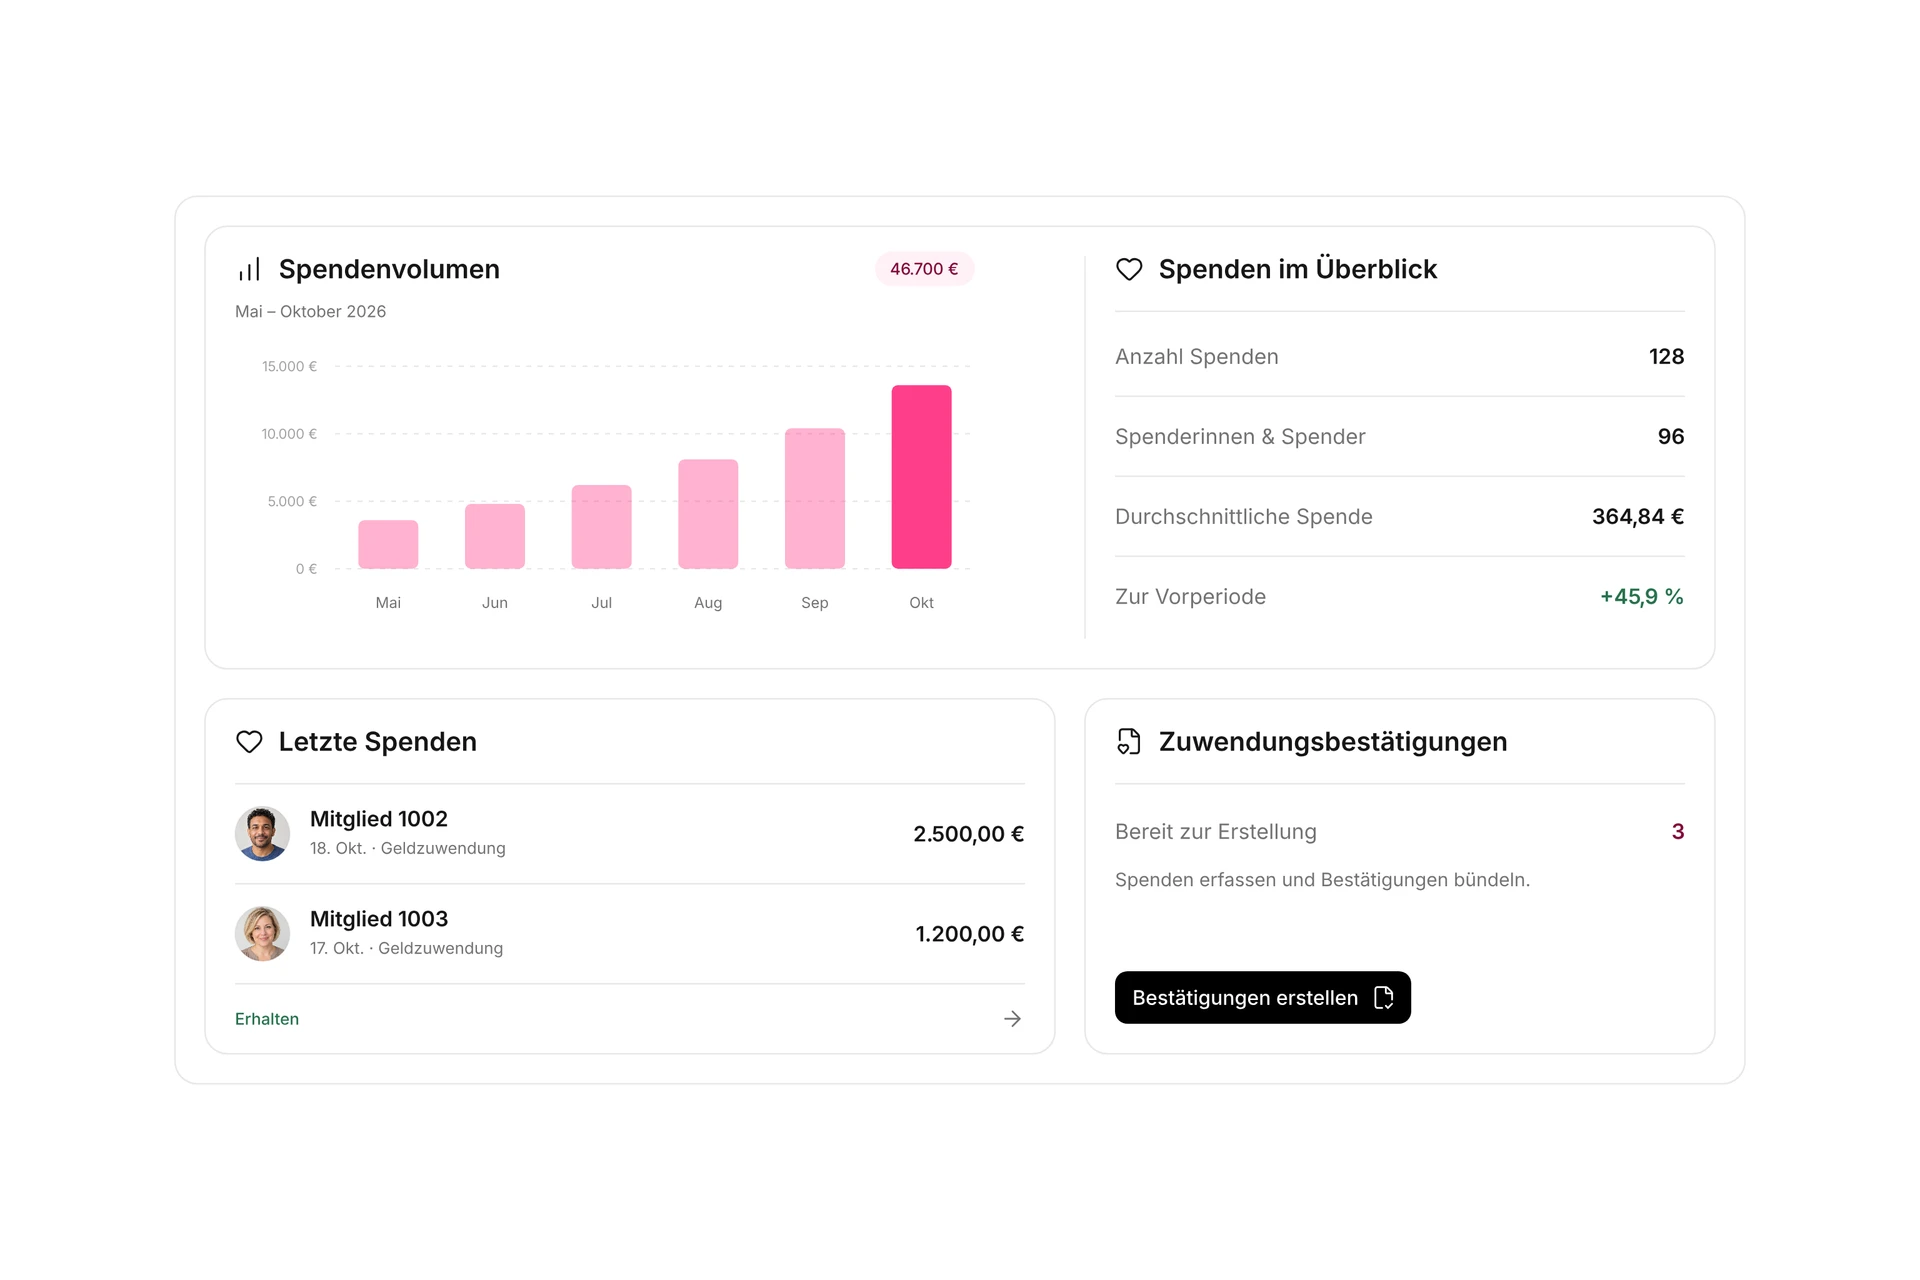Image resolution: width=1920 pixels, height=1280 pixels.
Task: Open the Mitglied 1002 donation entry
Action: coord(630,834)
